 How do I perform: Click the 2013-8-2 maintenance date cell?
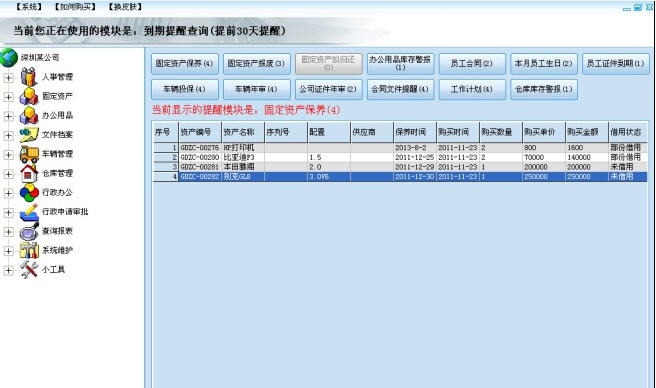[x=415, y=148]
